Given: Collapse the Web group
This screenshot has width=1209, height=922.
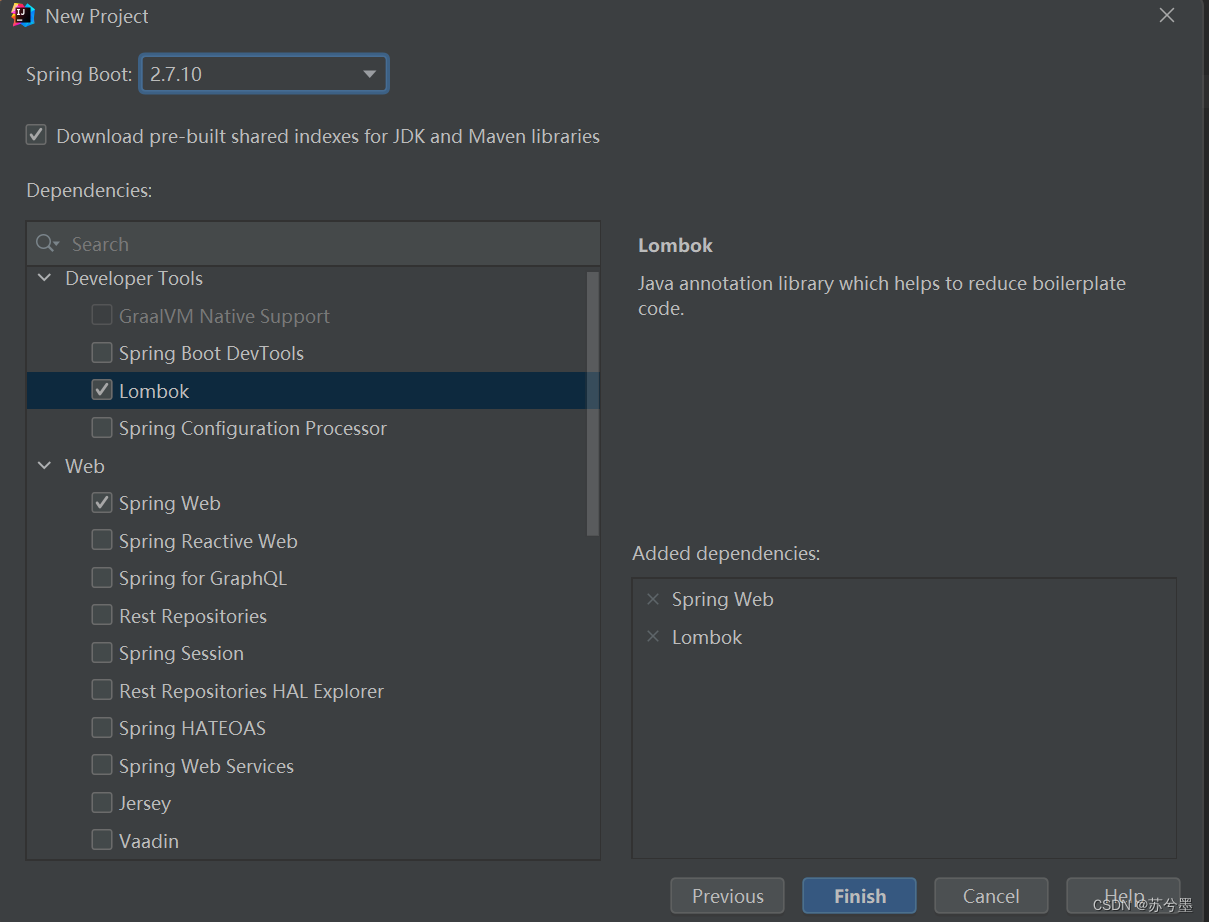Looking at the screenshot, I should [x=45, y=466].
